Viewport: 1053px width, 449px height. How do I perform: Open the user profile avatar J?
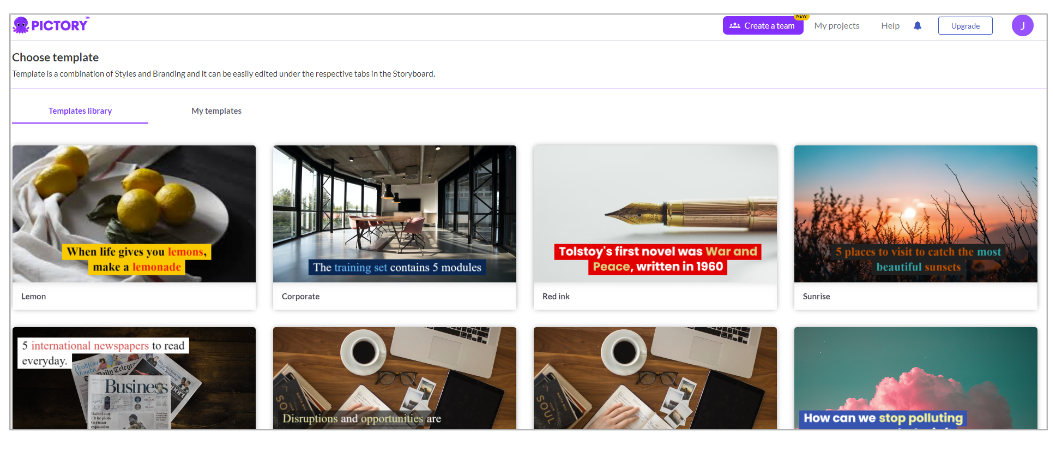click(1022, 26)
